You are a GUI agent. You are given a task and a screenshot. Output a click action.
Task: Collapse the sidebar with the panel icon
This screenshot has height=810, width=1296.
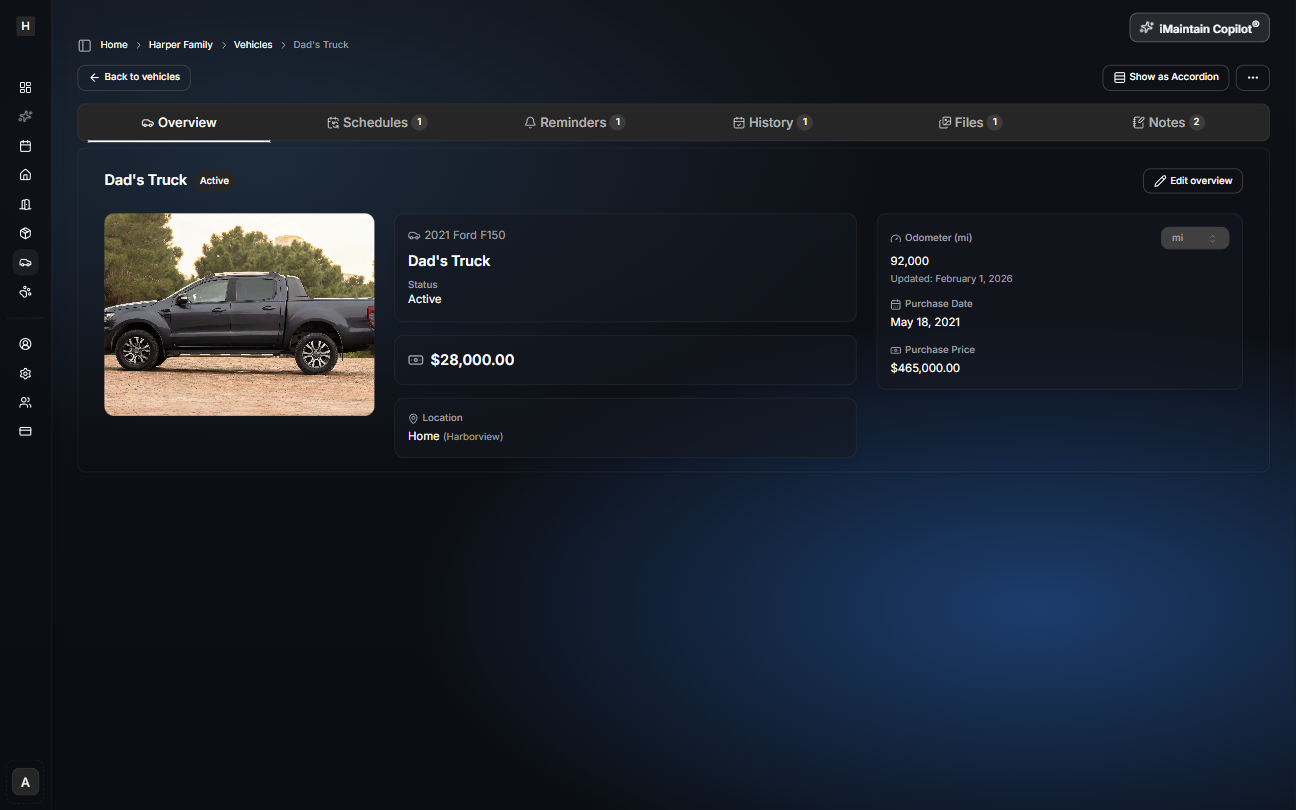83,44
